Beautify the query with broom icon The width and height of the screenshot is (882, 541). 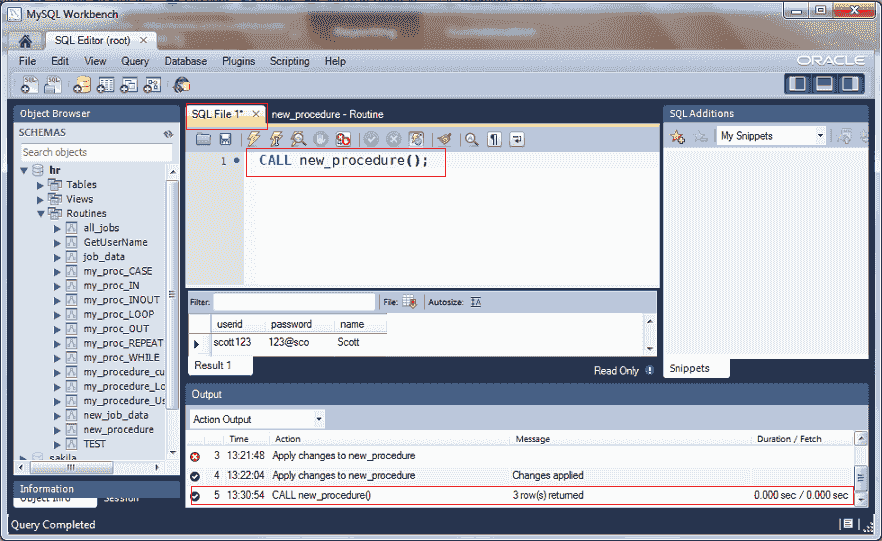(x=444, y=139)
